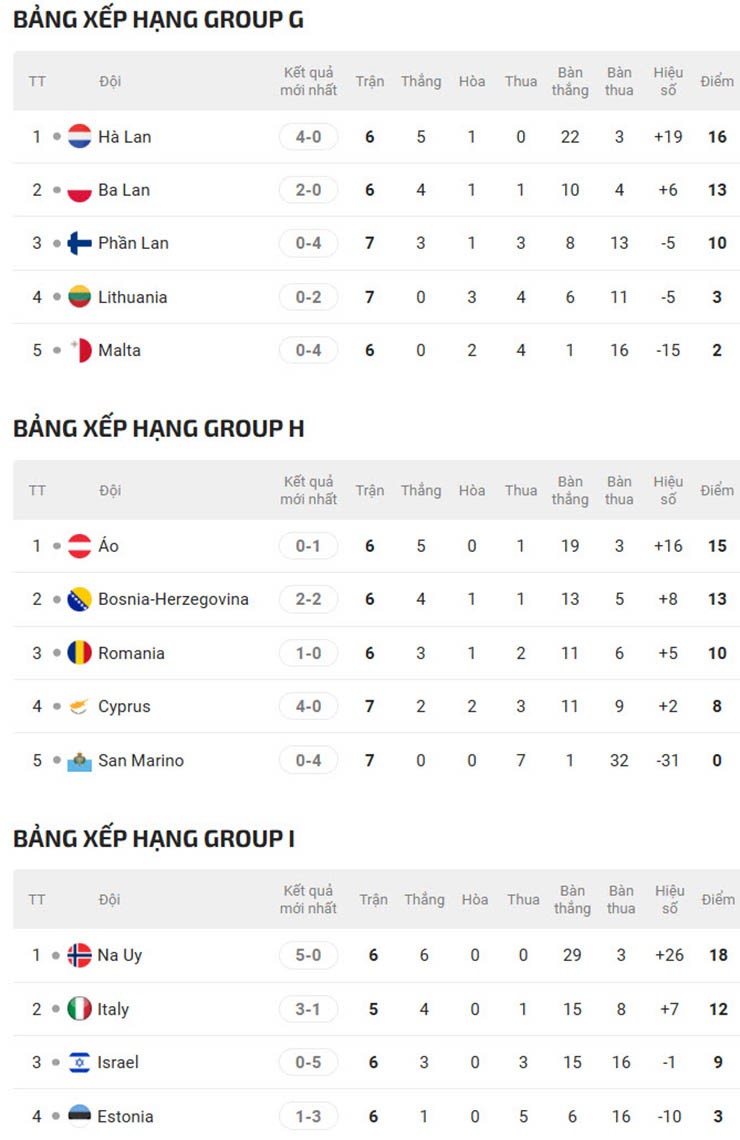This screenshot has height=1140, width=740.
Task: Click the Netherlands flag icon
Action: pyautogui.click(x=80, y=137)
